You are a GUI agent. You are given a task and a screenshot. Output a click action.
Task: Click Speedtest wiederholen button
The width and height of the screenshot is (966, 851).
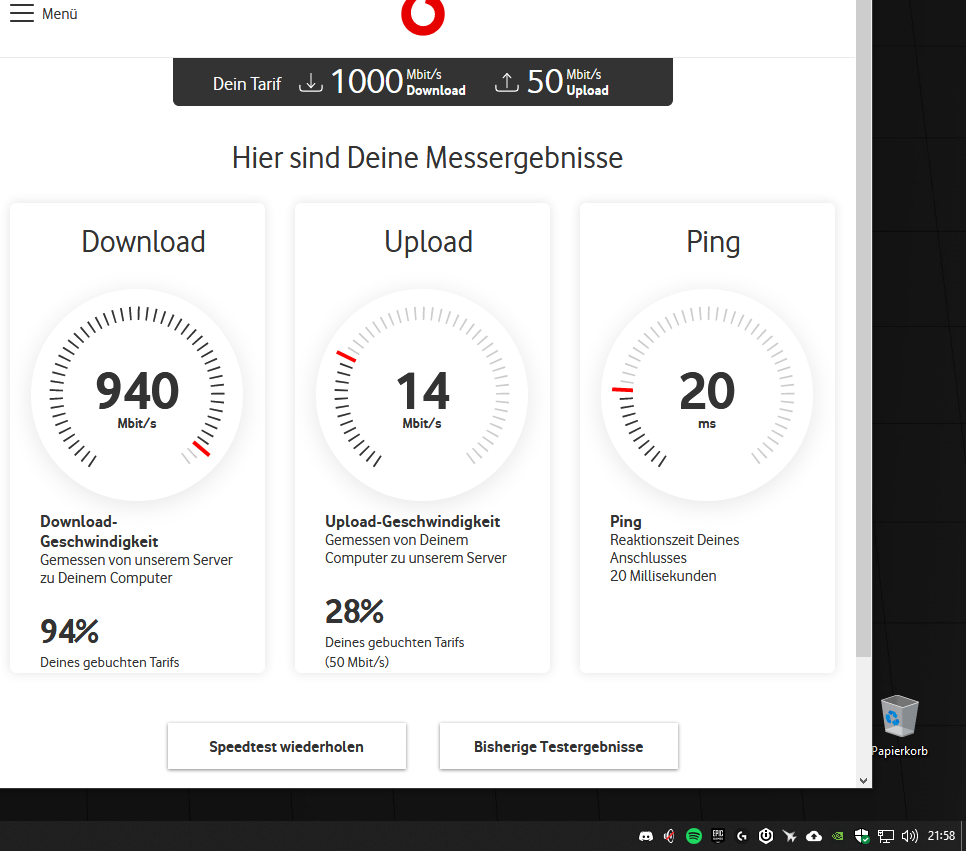(286, 746)
